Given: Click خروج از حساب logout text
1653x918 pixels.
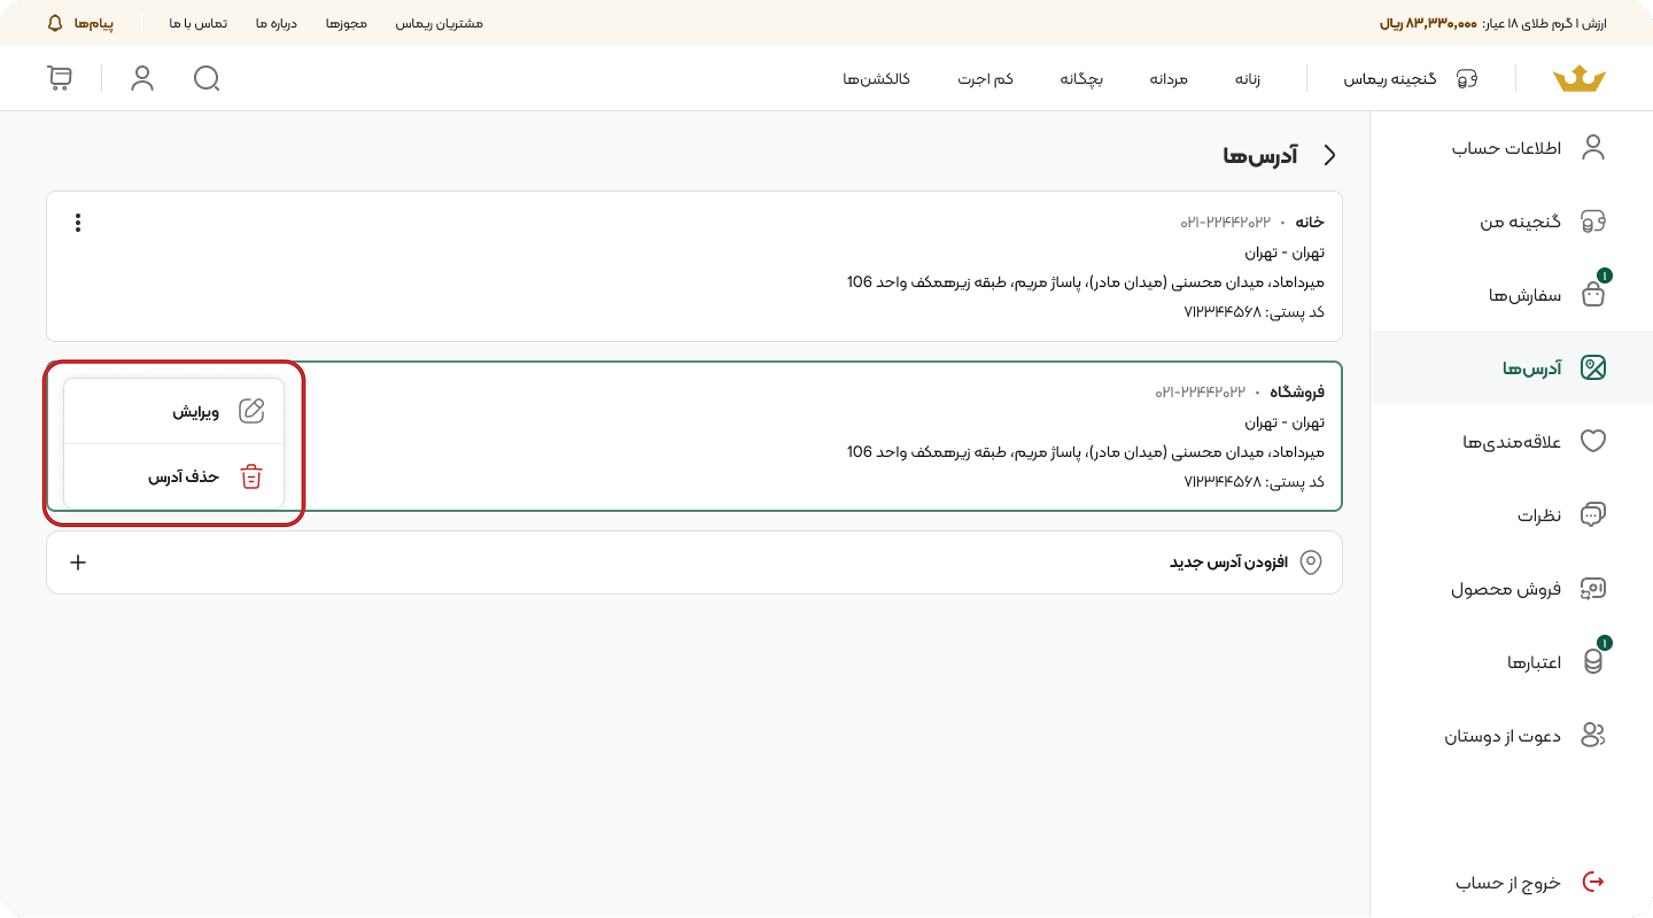Looking at the screenshot, I should [x=1508, y=883].
